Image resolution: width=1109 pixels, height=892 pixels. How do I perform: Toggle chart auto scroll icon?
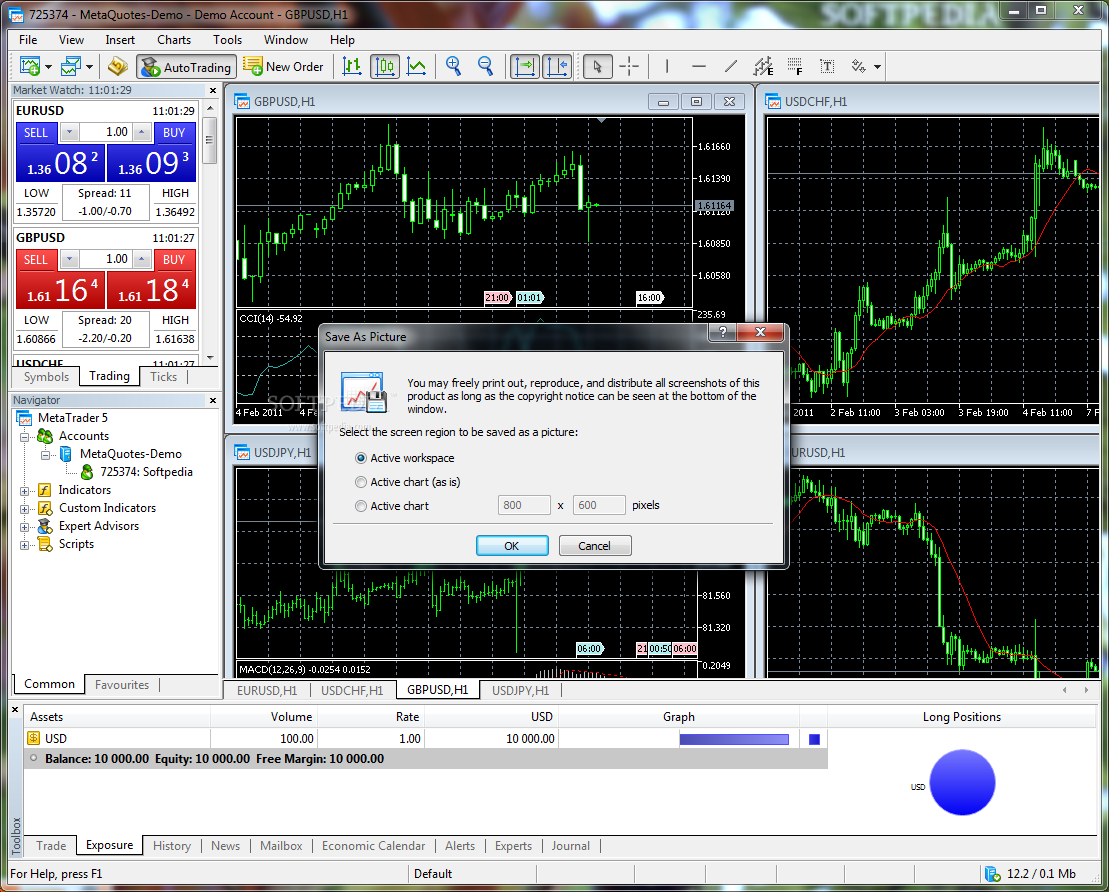click(x=525, y=66)
